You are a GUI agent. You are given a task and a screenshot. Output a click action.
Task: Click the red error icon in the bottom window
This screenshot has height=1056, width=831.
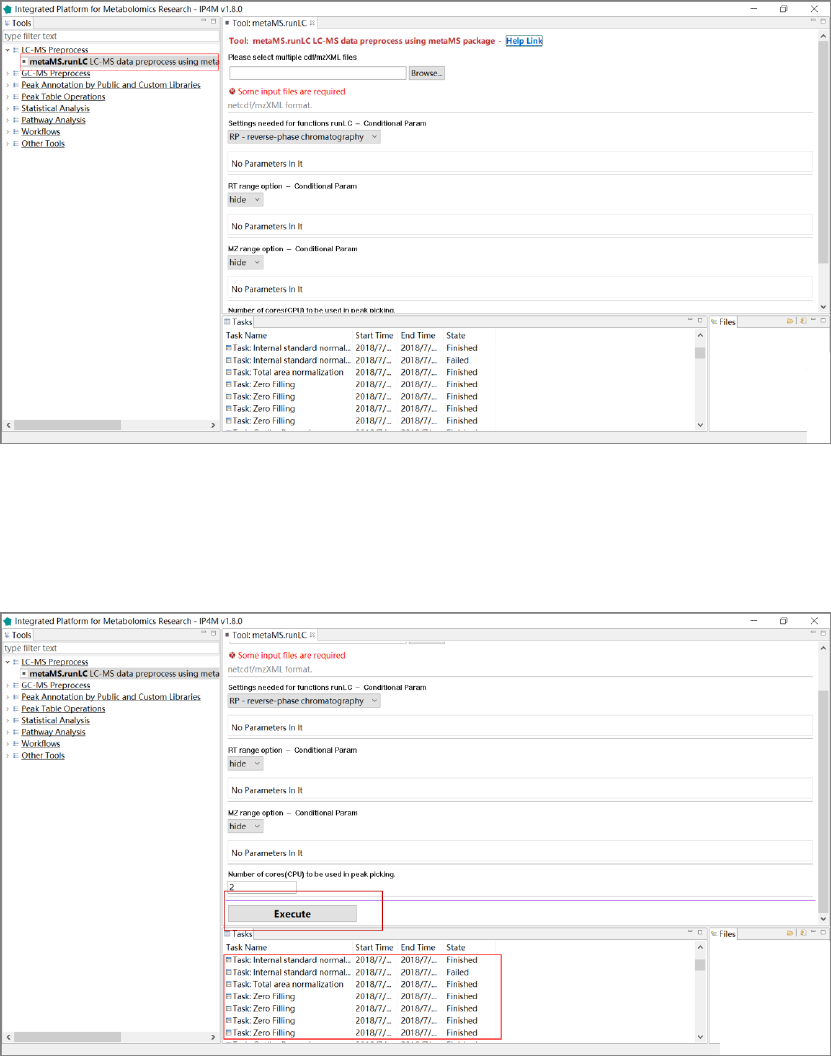click(232, 655)
